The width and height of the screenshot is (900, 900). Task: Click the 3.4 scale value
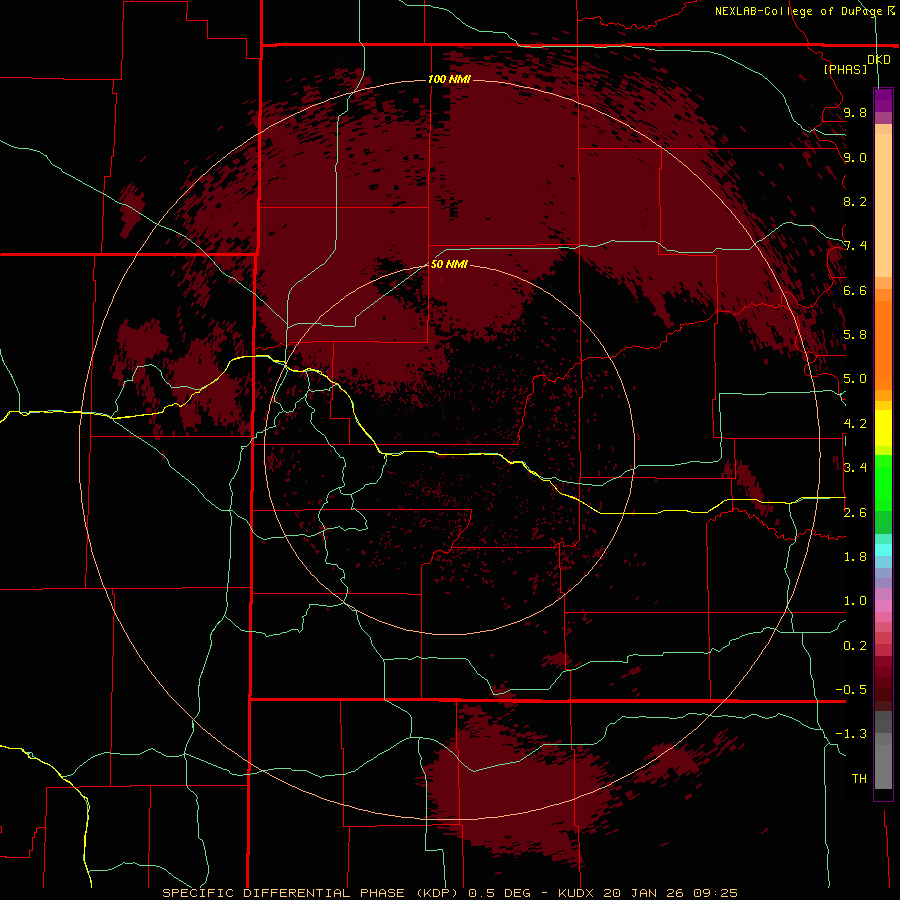pos(855,467)
